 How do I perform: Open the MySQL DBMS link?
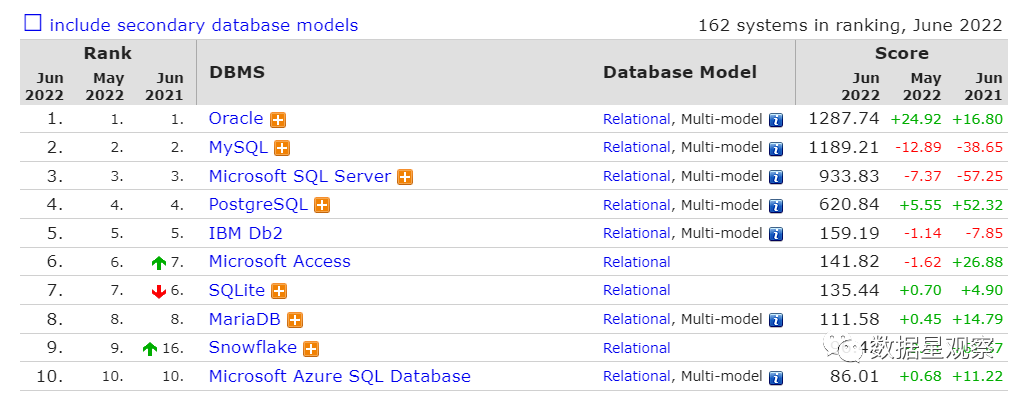coord(238,148)
